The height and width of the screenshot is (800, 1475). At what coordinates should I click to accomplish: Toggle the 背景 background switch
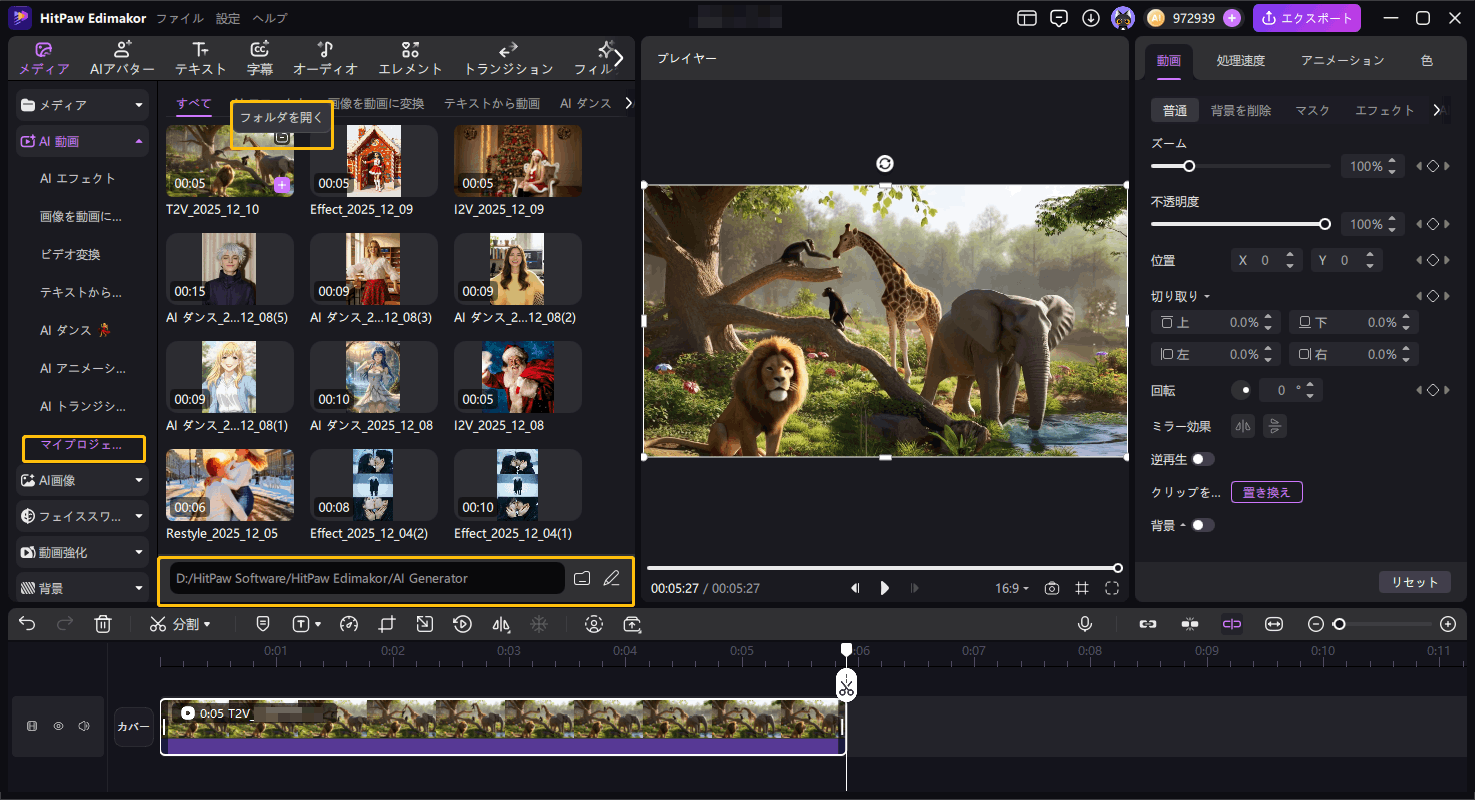pyautogui.click(x=1202, y=525)
